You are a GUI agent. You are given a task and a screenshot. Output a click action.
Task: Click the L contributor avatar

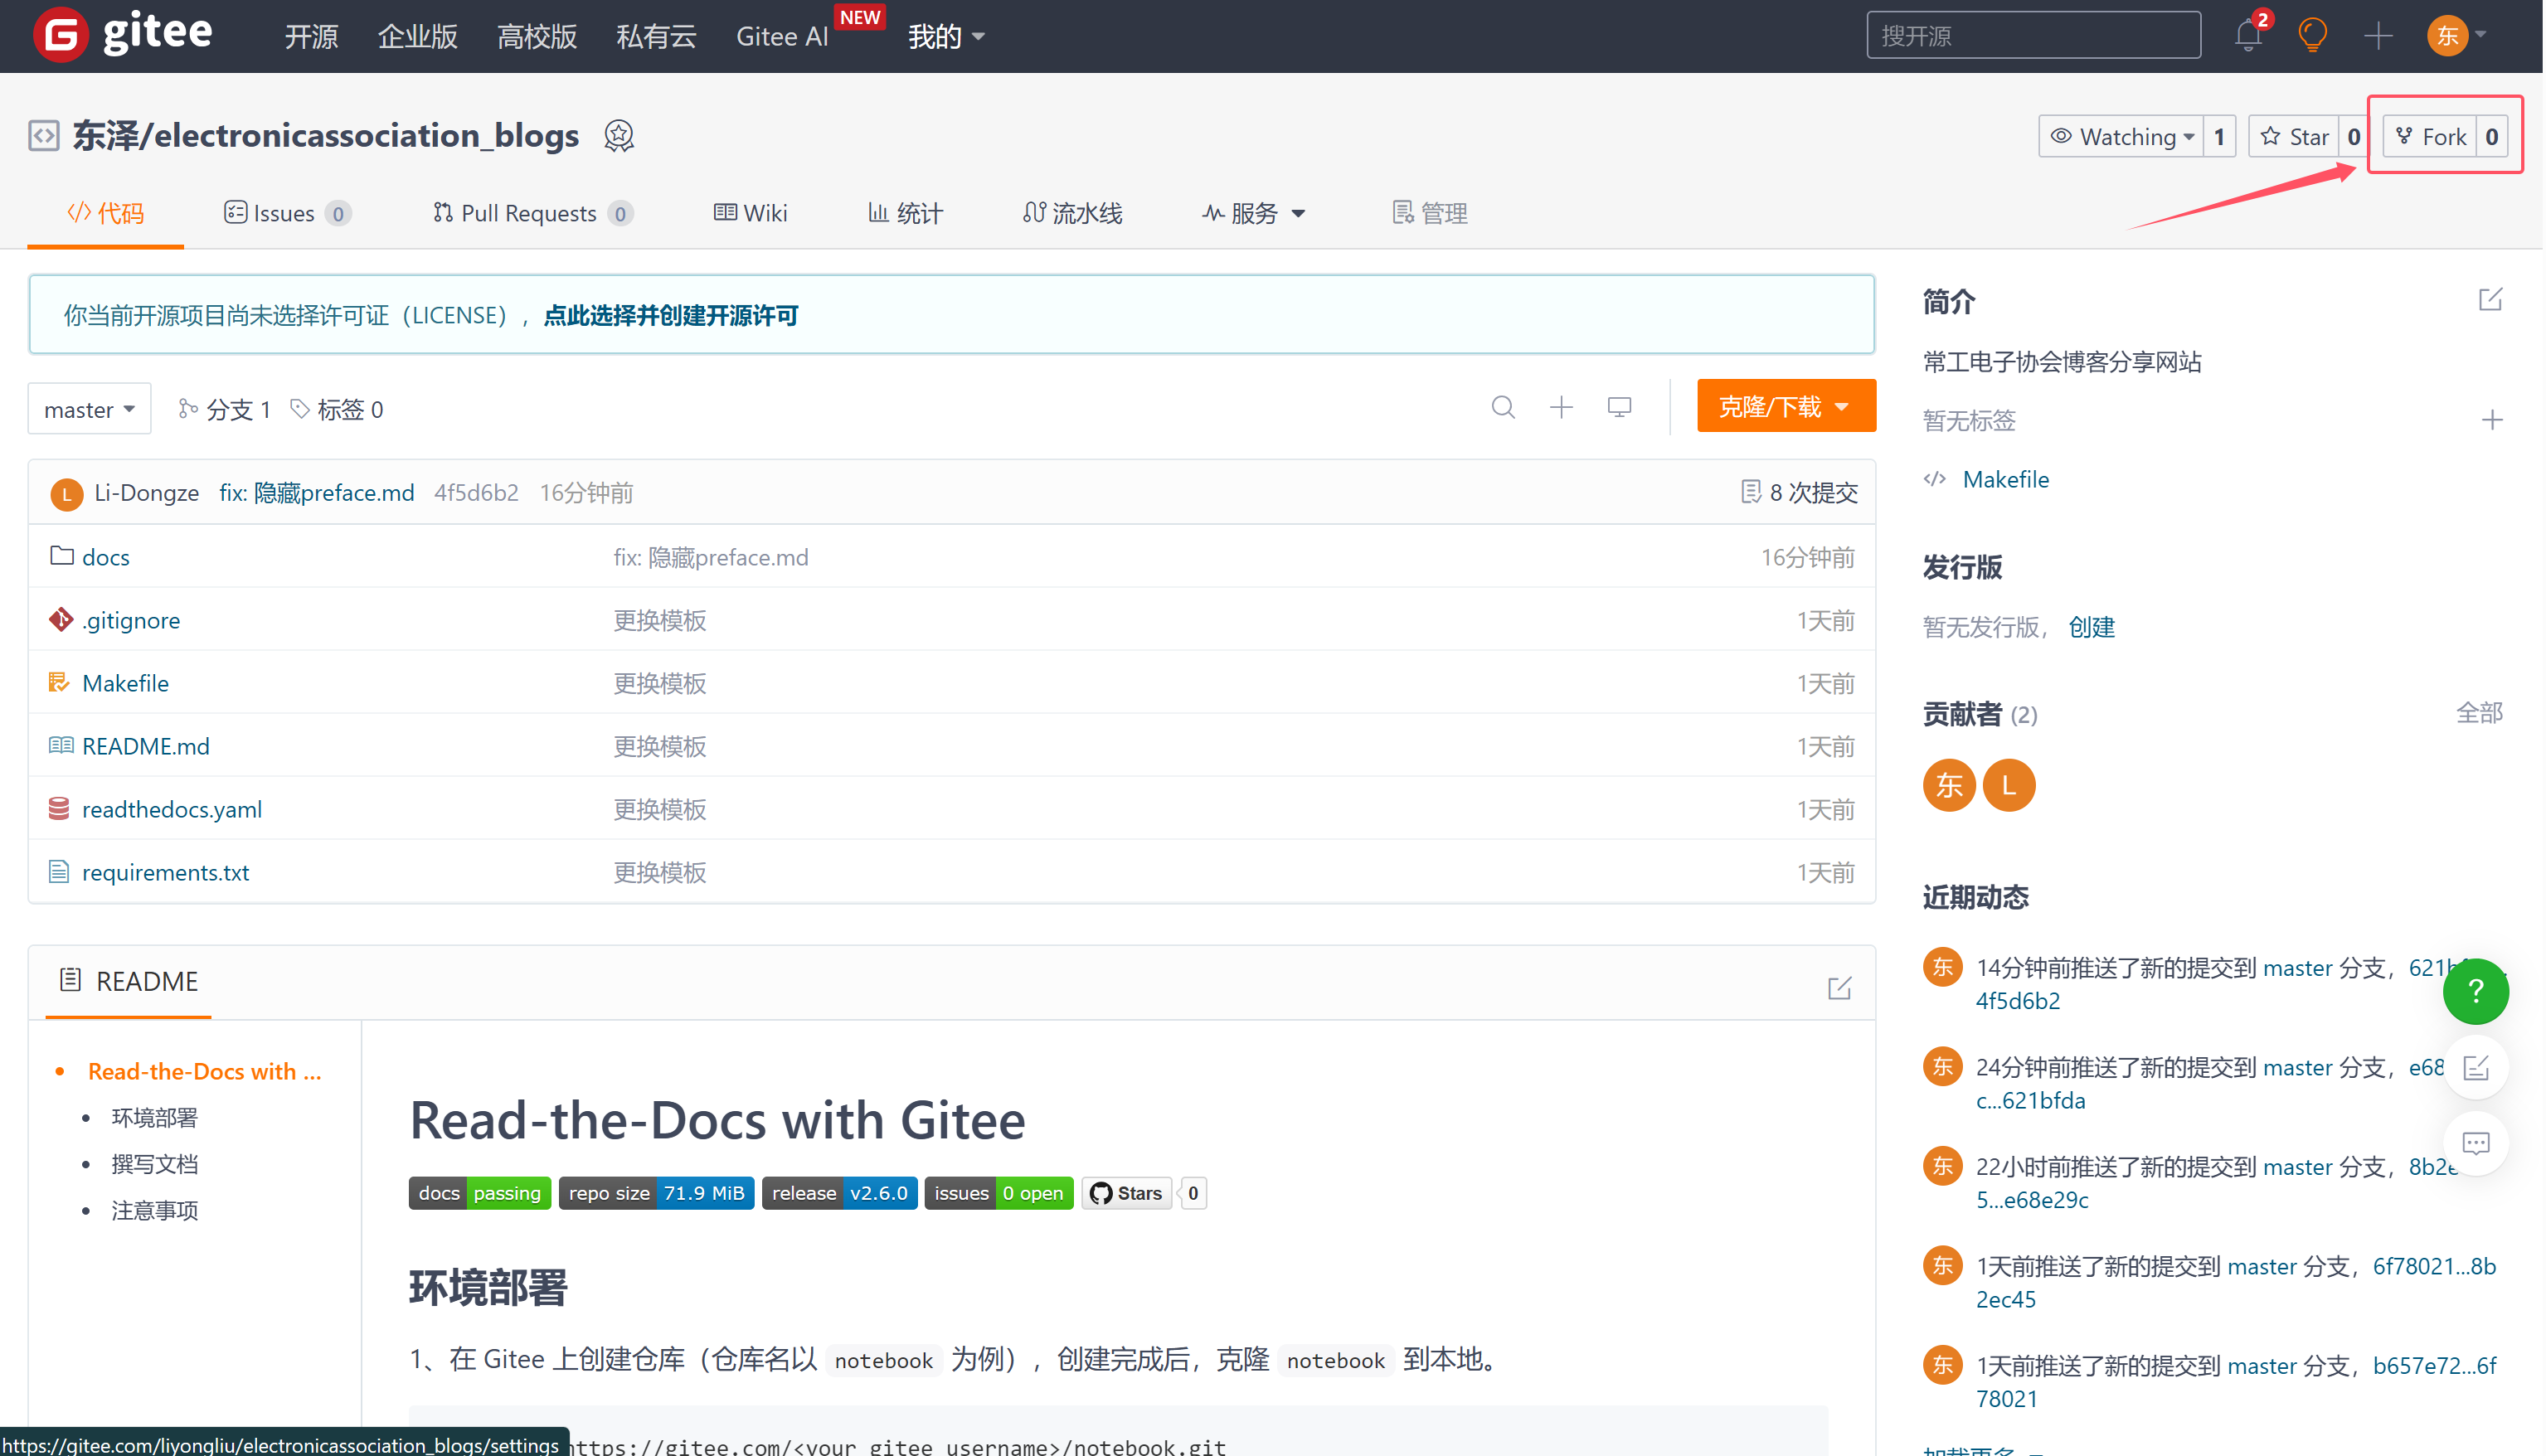click(x=2008, y=785)
